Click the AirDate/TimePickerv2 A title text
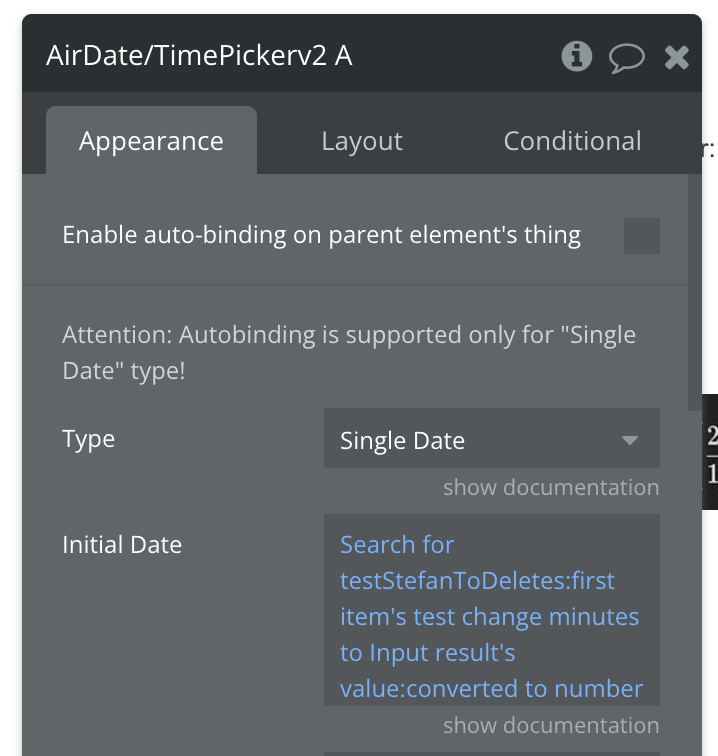Screen dimensions: 718x756 click(x=199, y=56)
